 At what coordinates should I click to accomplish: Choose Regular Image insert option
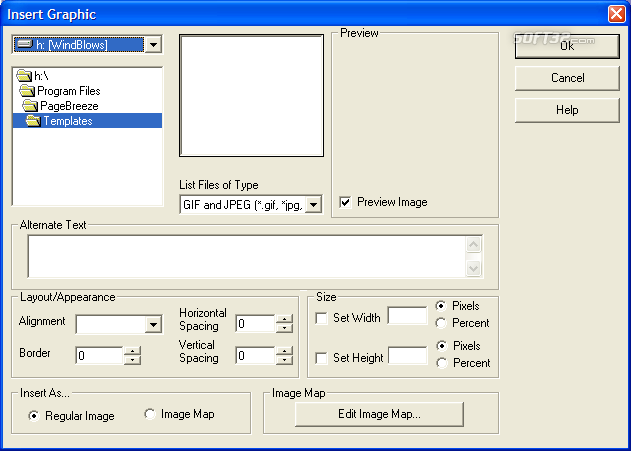click(x=34, y=416)
